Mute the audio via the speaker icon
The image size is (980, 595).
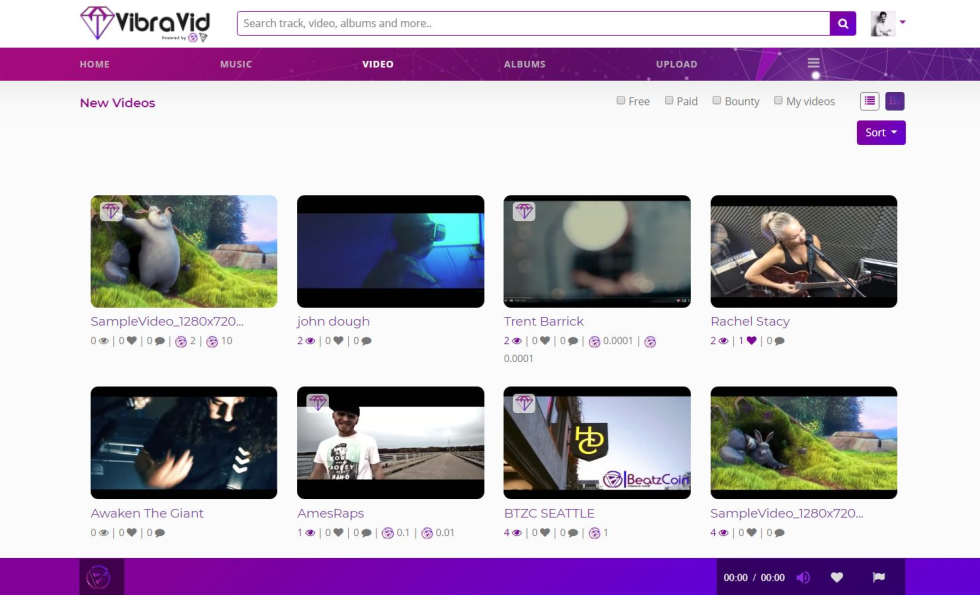coord(803,577)
